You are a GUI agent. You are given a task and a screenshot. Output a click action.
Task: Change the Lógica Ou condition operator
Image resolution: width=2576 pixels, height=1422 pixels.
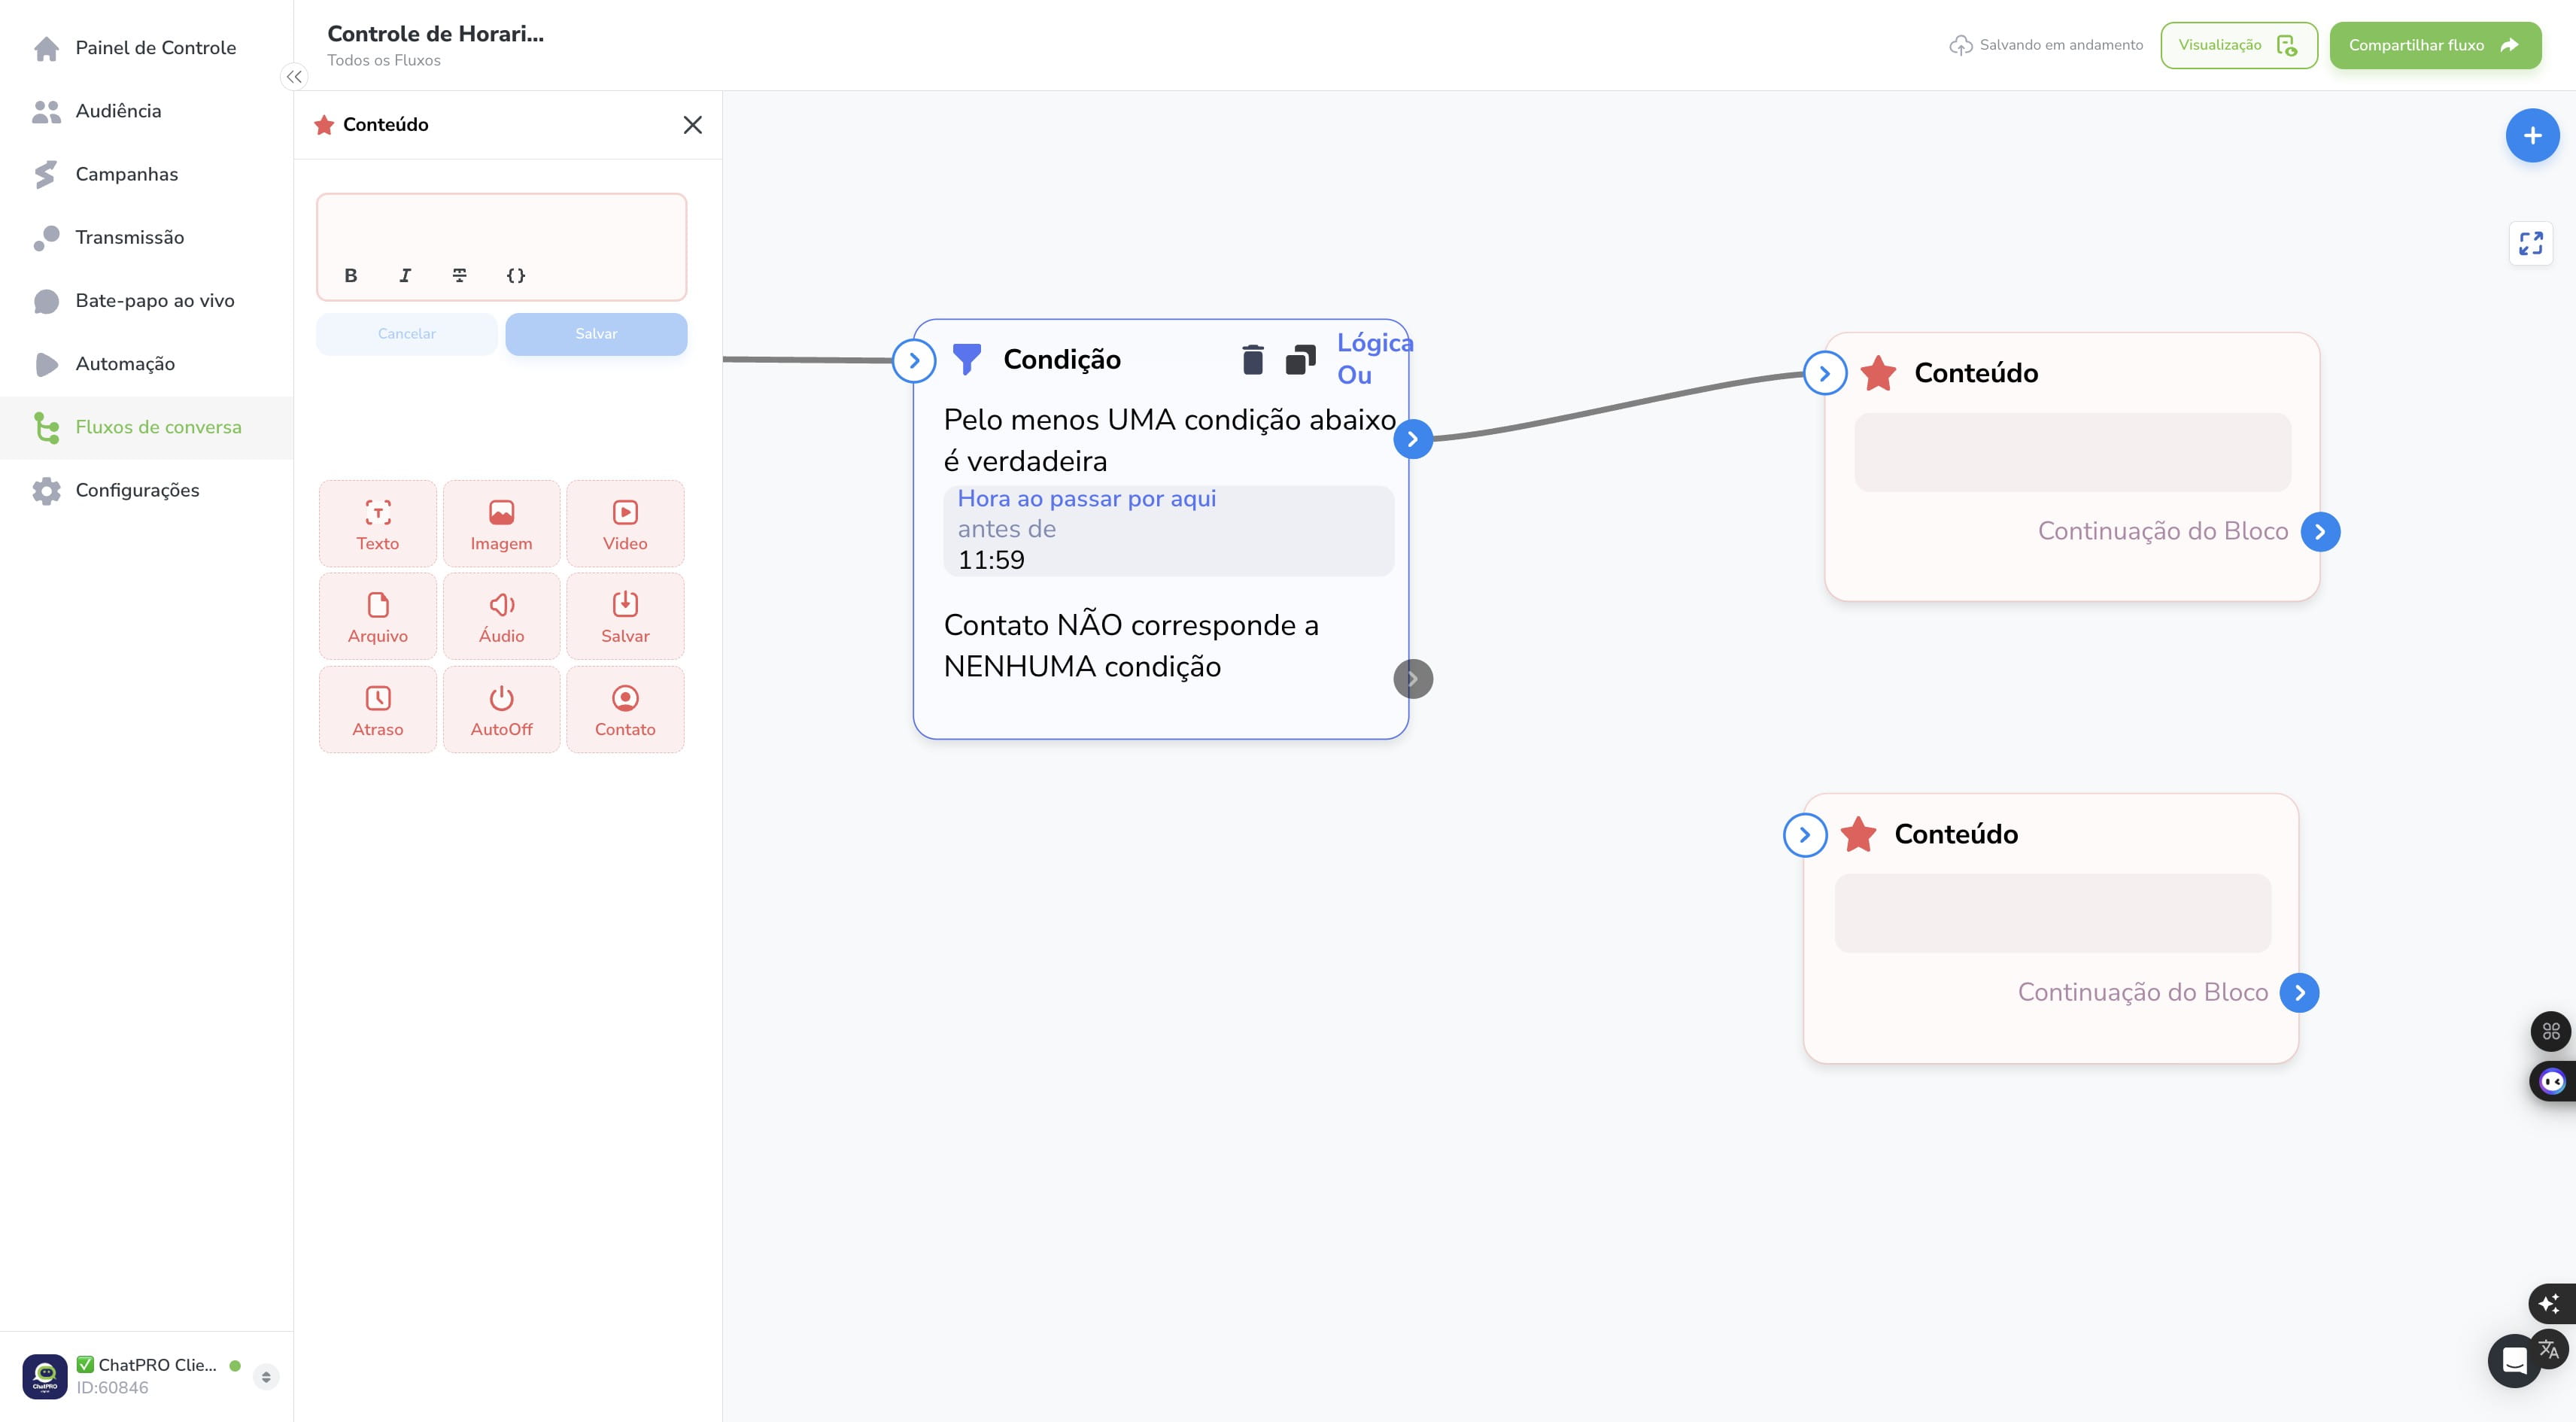point(1374,359)
